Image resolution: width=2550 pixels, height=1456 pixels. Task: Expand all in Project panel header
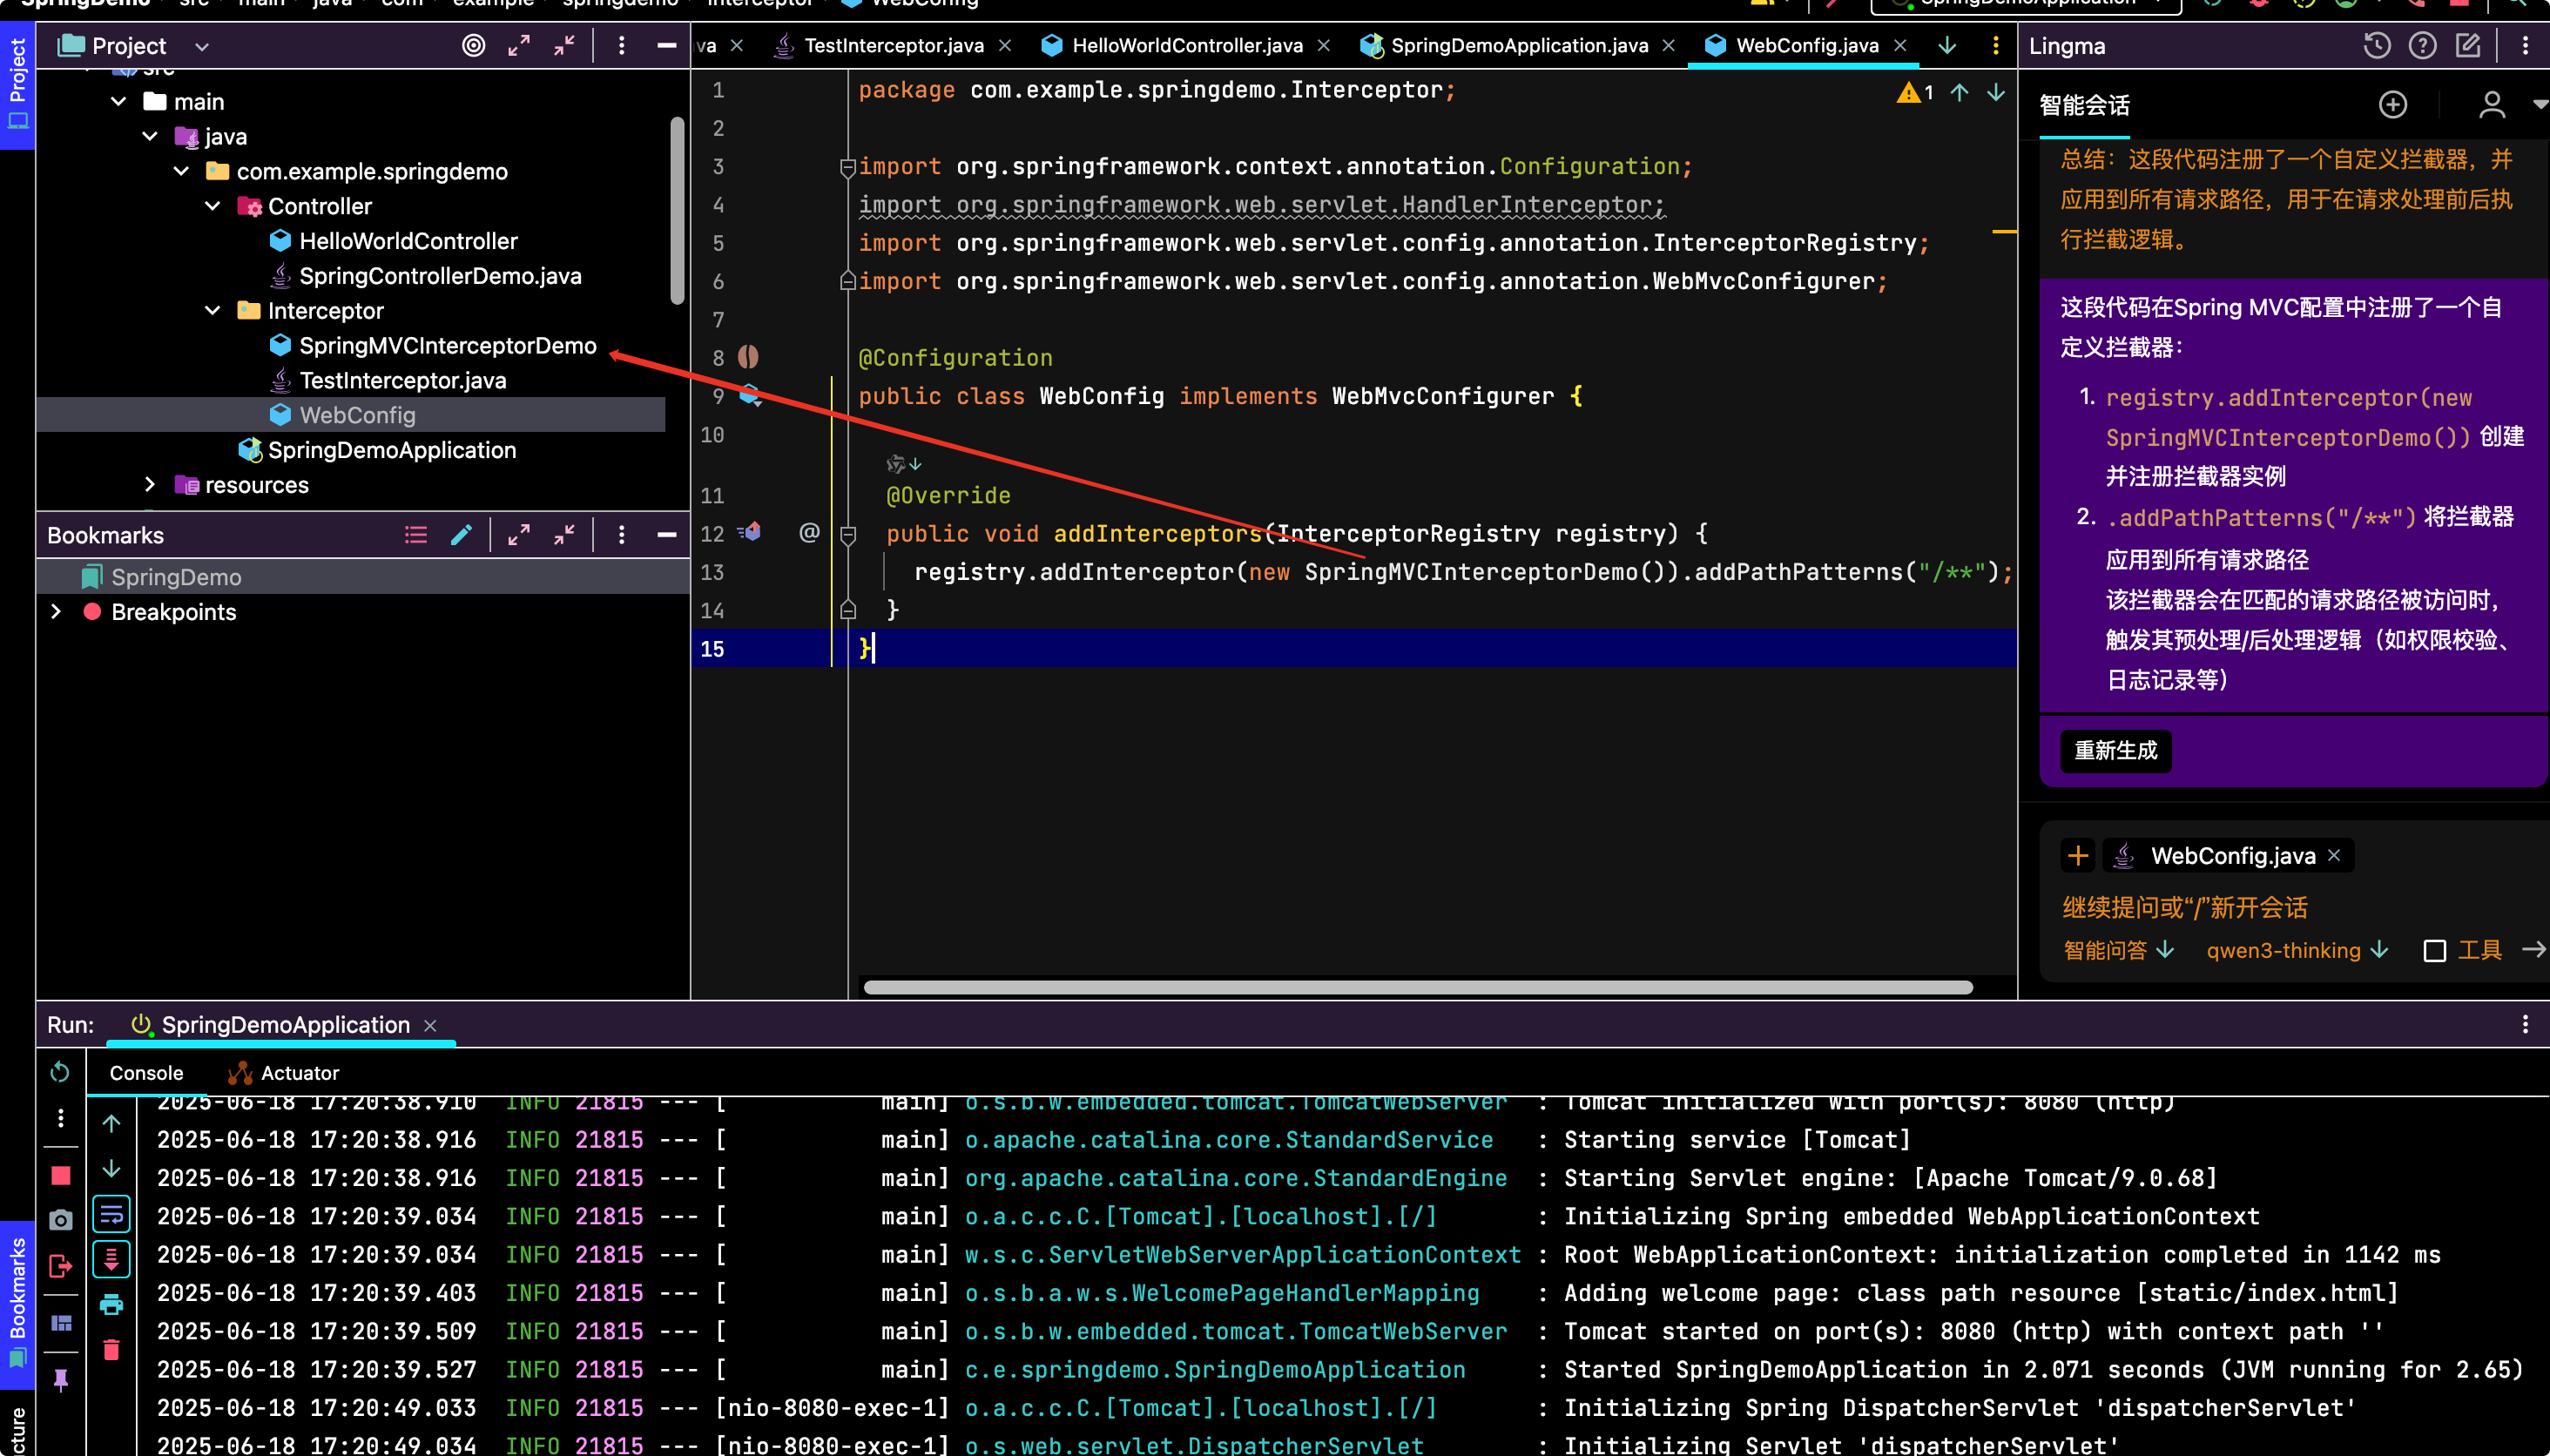coord(518,45)
